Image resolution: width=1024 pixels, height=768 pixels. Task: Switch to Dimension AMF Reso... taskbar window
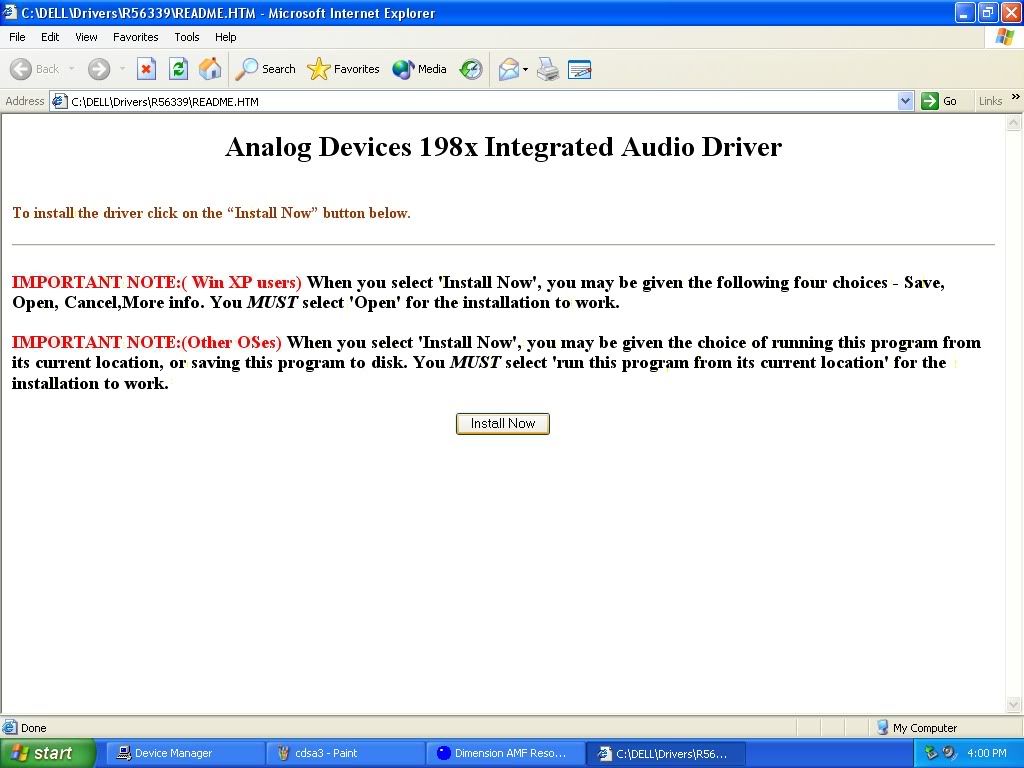505,753
